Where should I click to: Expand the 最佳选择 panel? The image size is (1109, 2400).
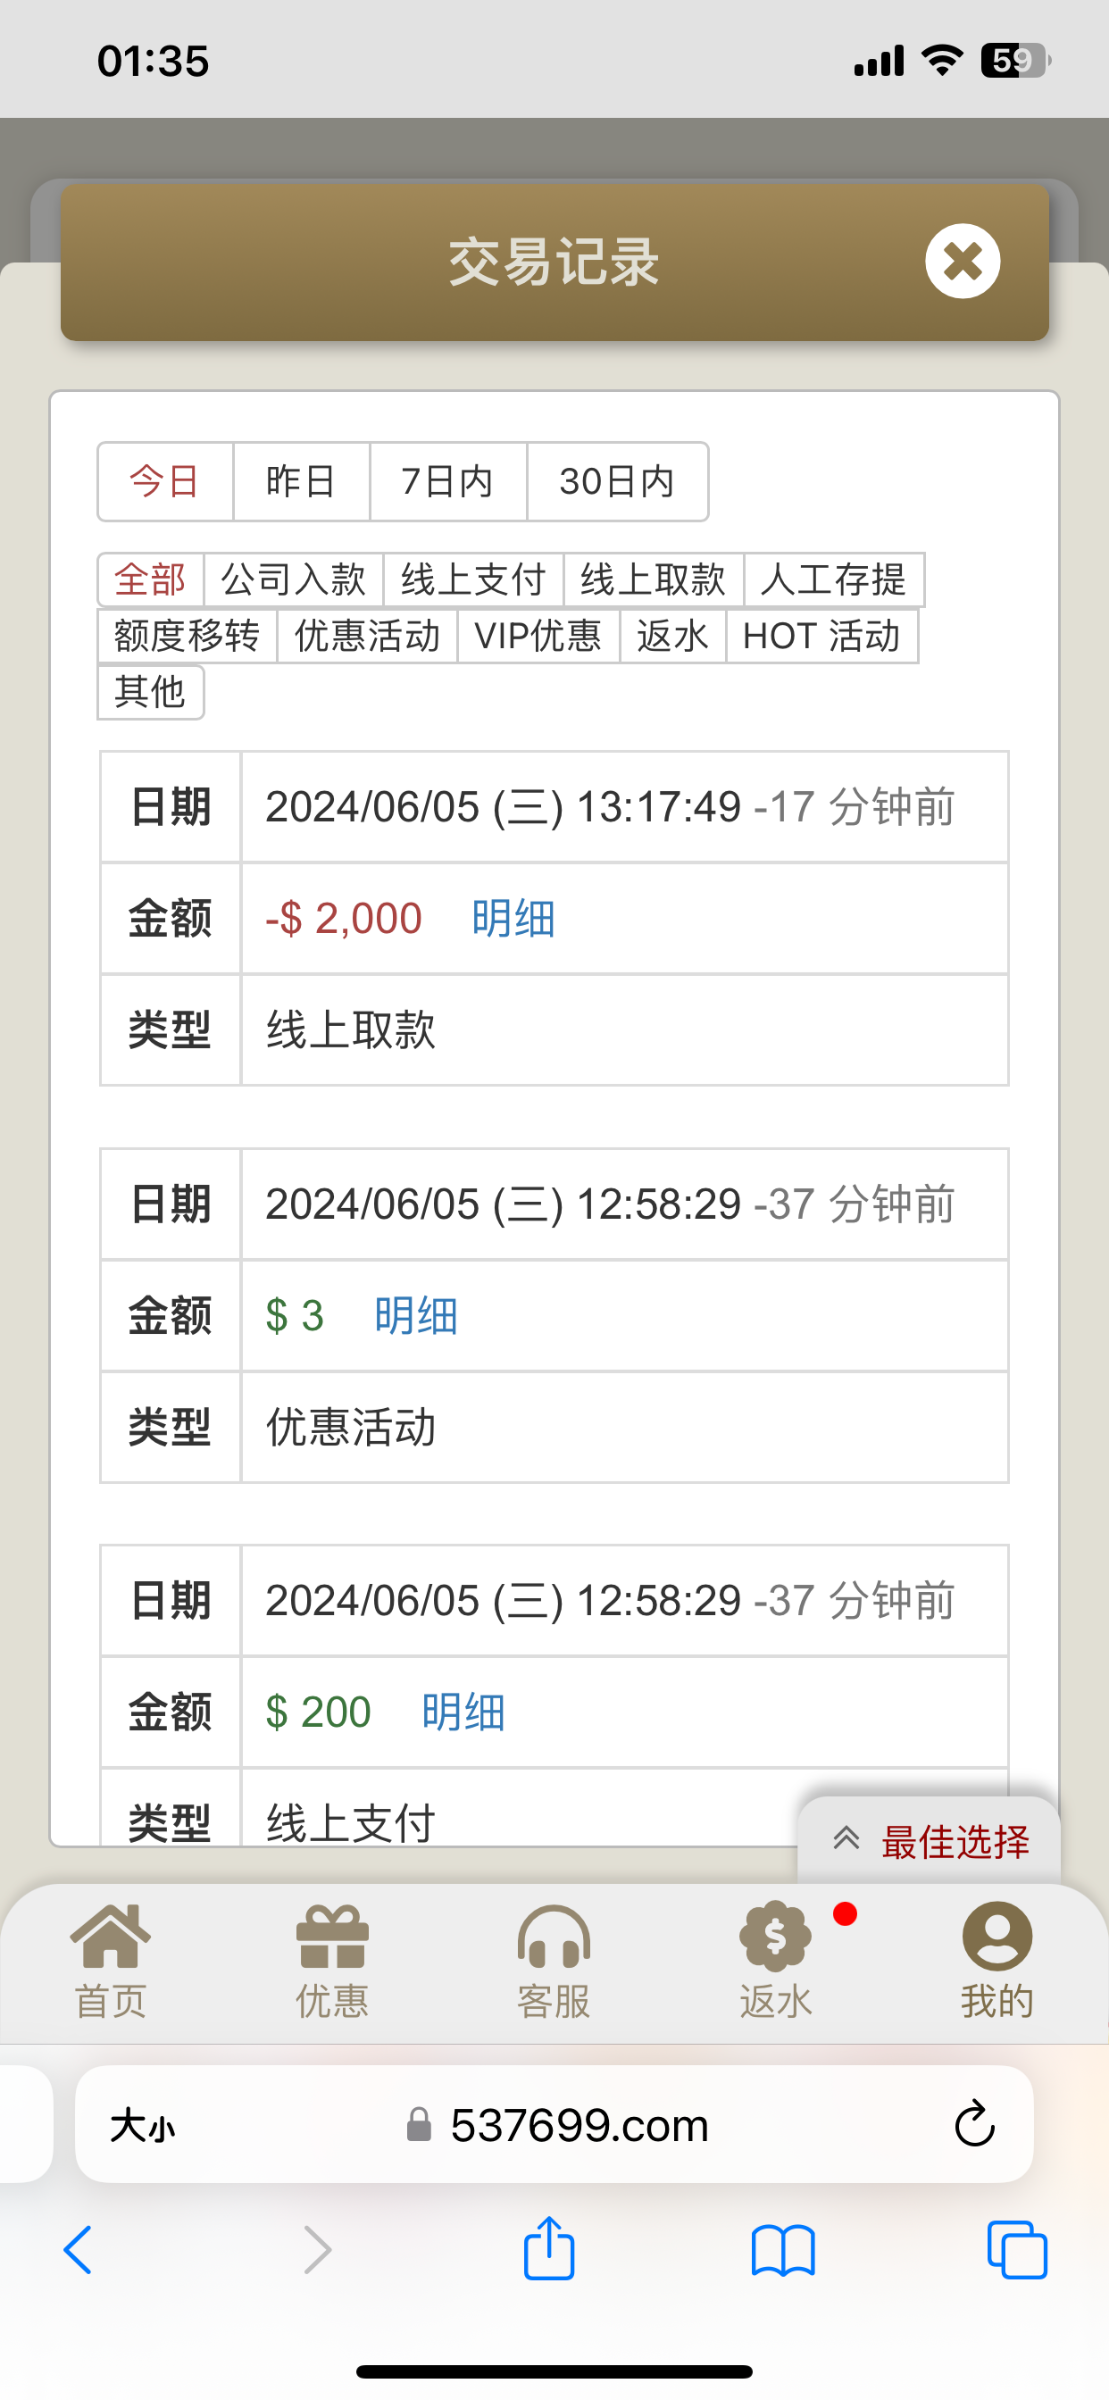pyautogui.click(x=930, y=1841)
